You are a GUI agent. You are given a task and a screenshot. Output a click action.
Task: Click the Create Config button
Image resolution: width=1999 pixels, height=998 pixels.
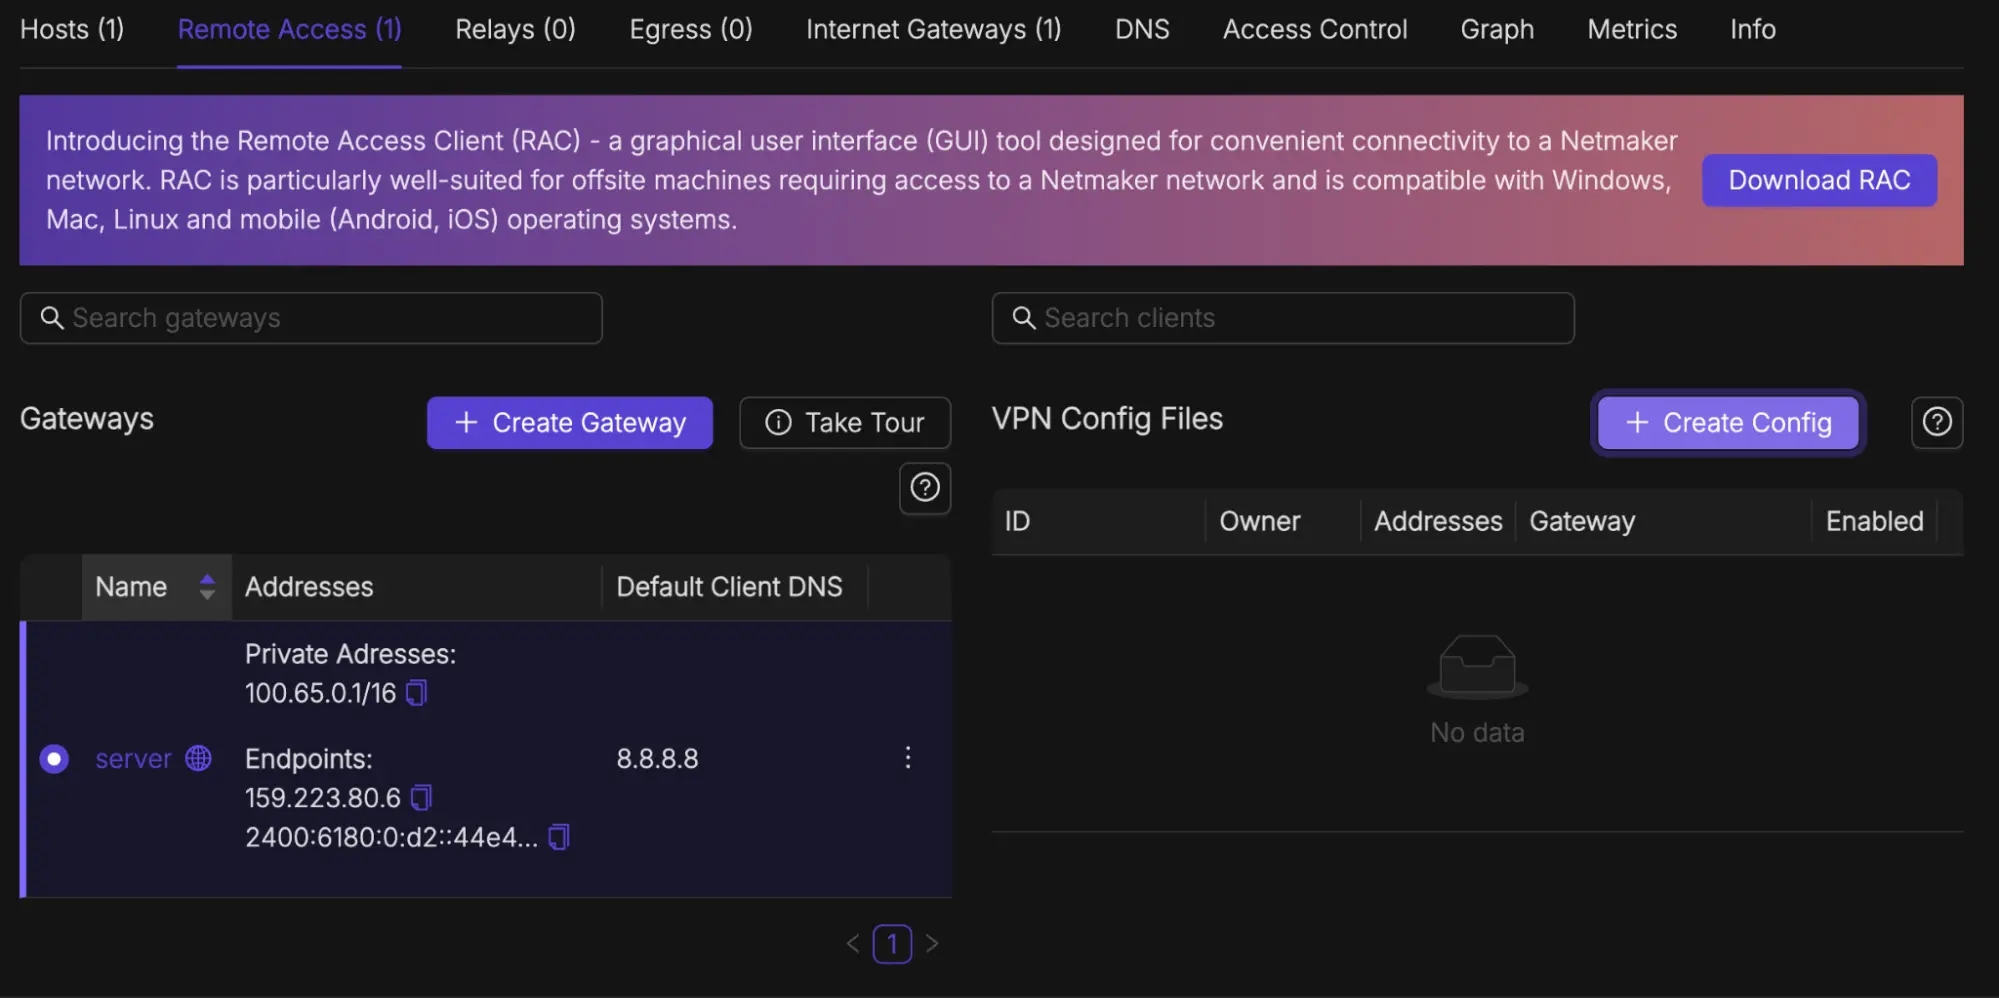coord(1727,423)
